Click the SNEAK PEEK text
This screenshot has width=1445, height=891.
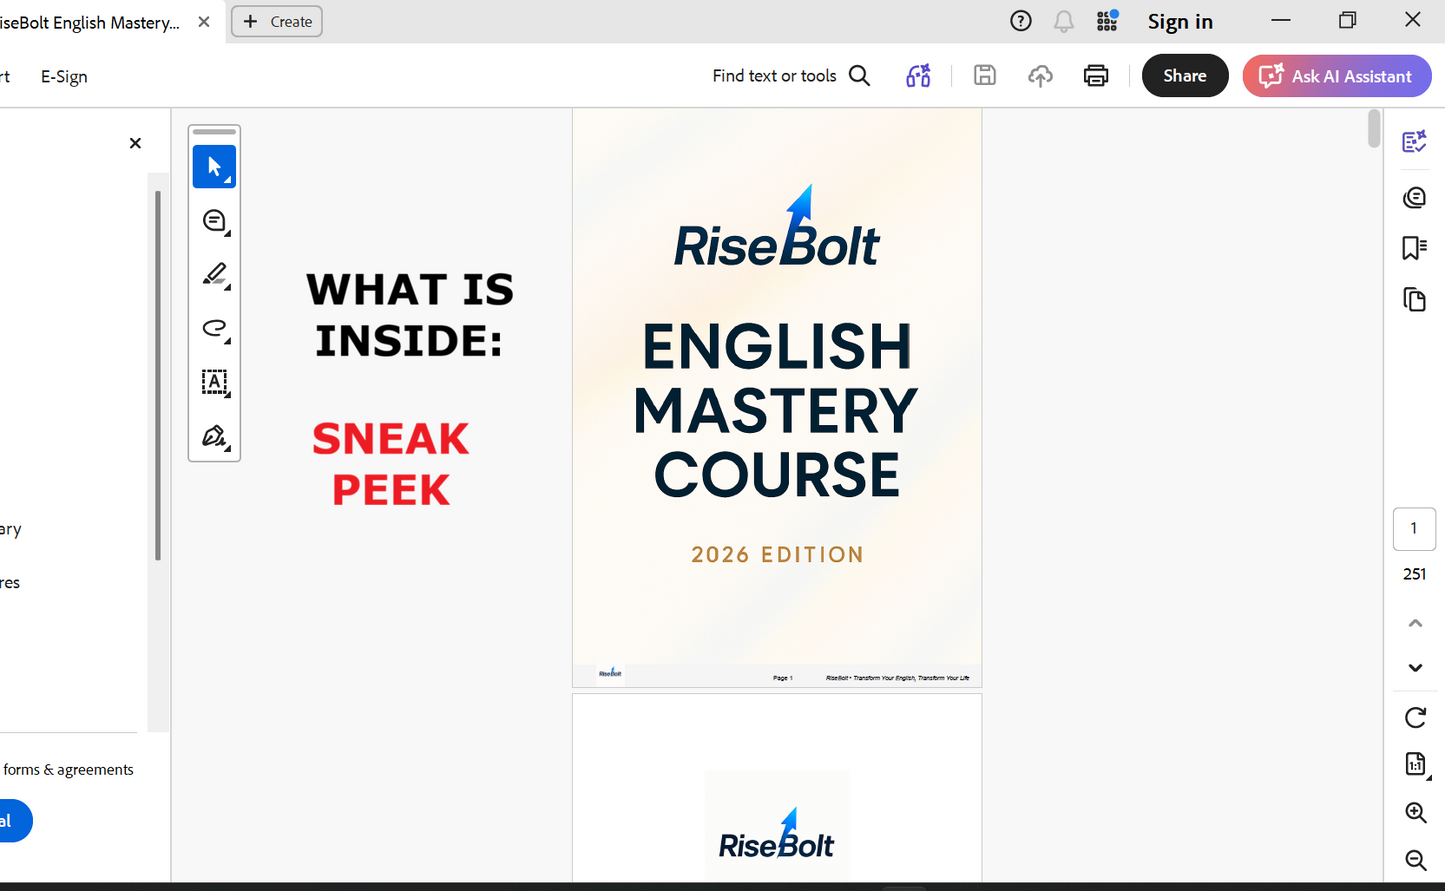coord(391,464)
